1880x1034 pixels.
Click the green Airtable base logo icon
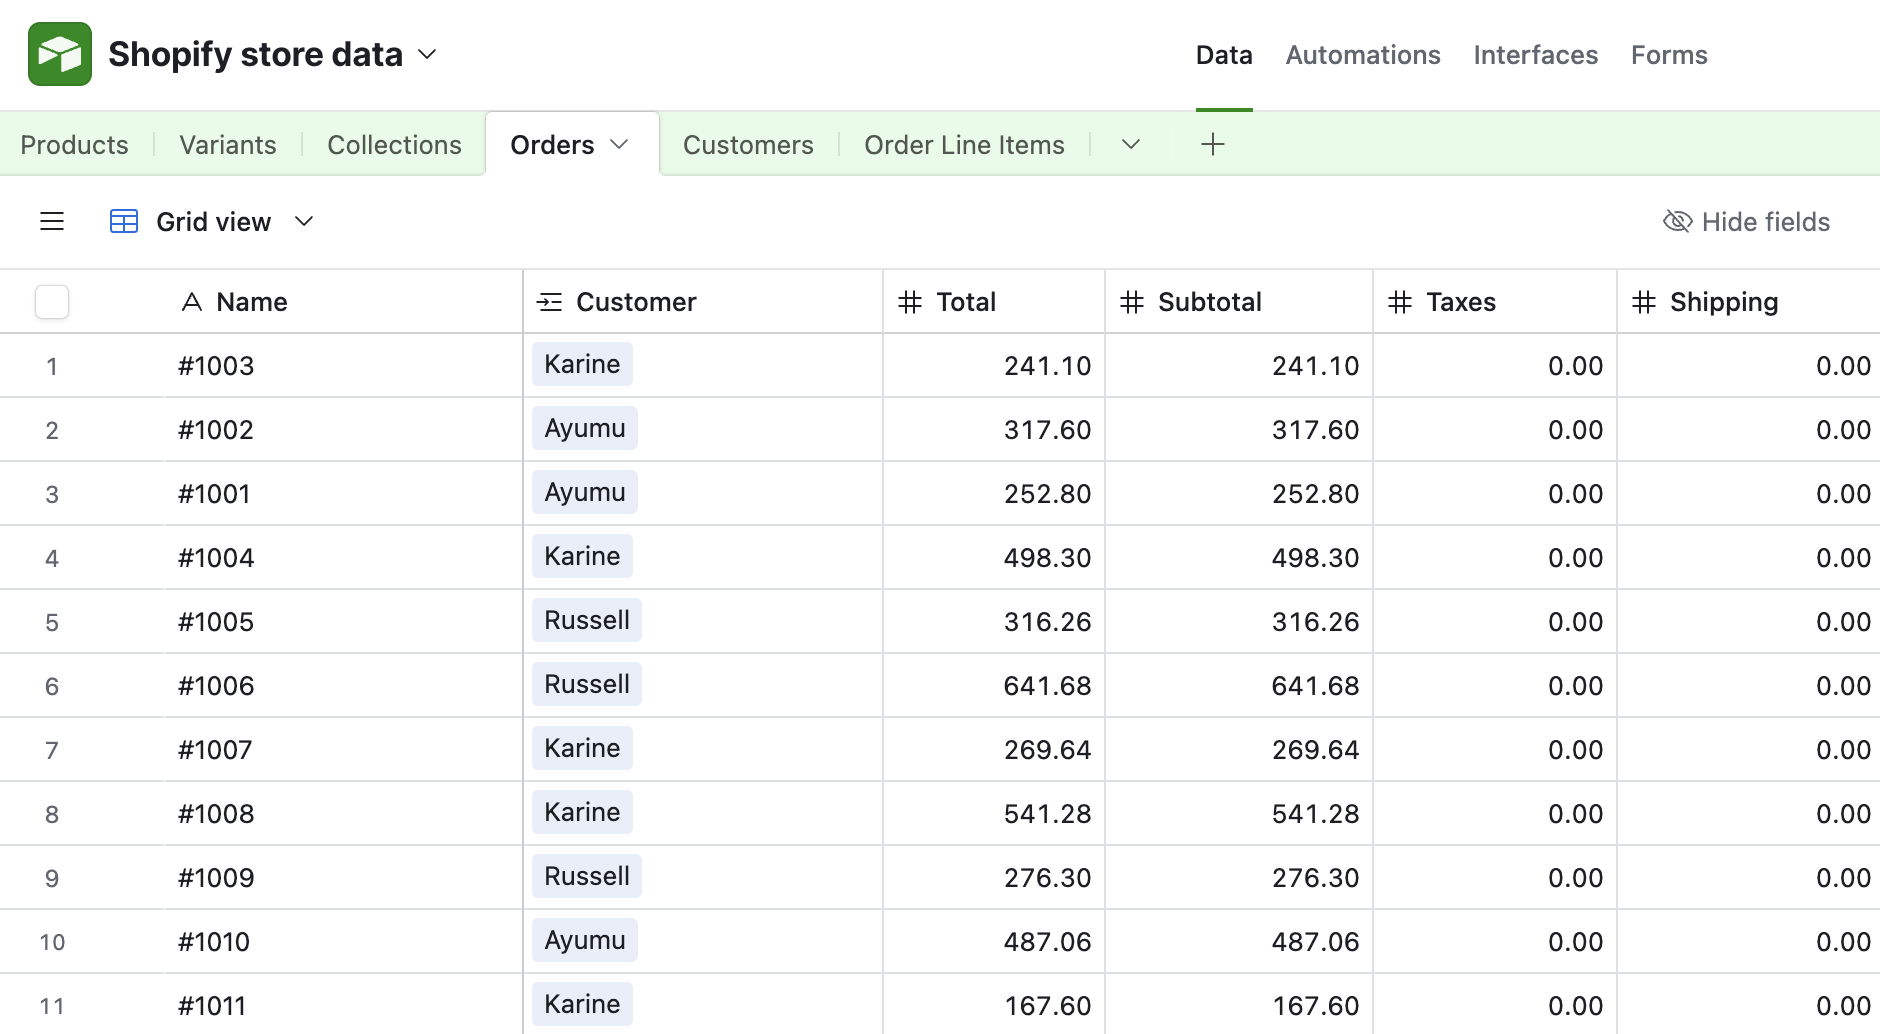coord(60,54)
